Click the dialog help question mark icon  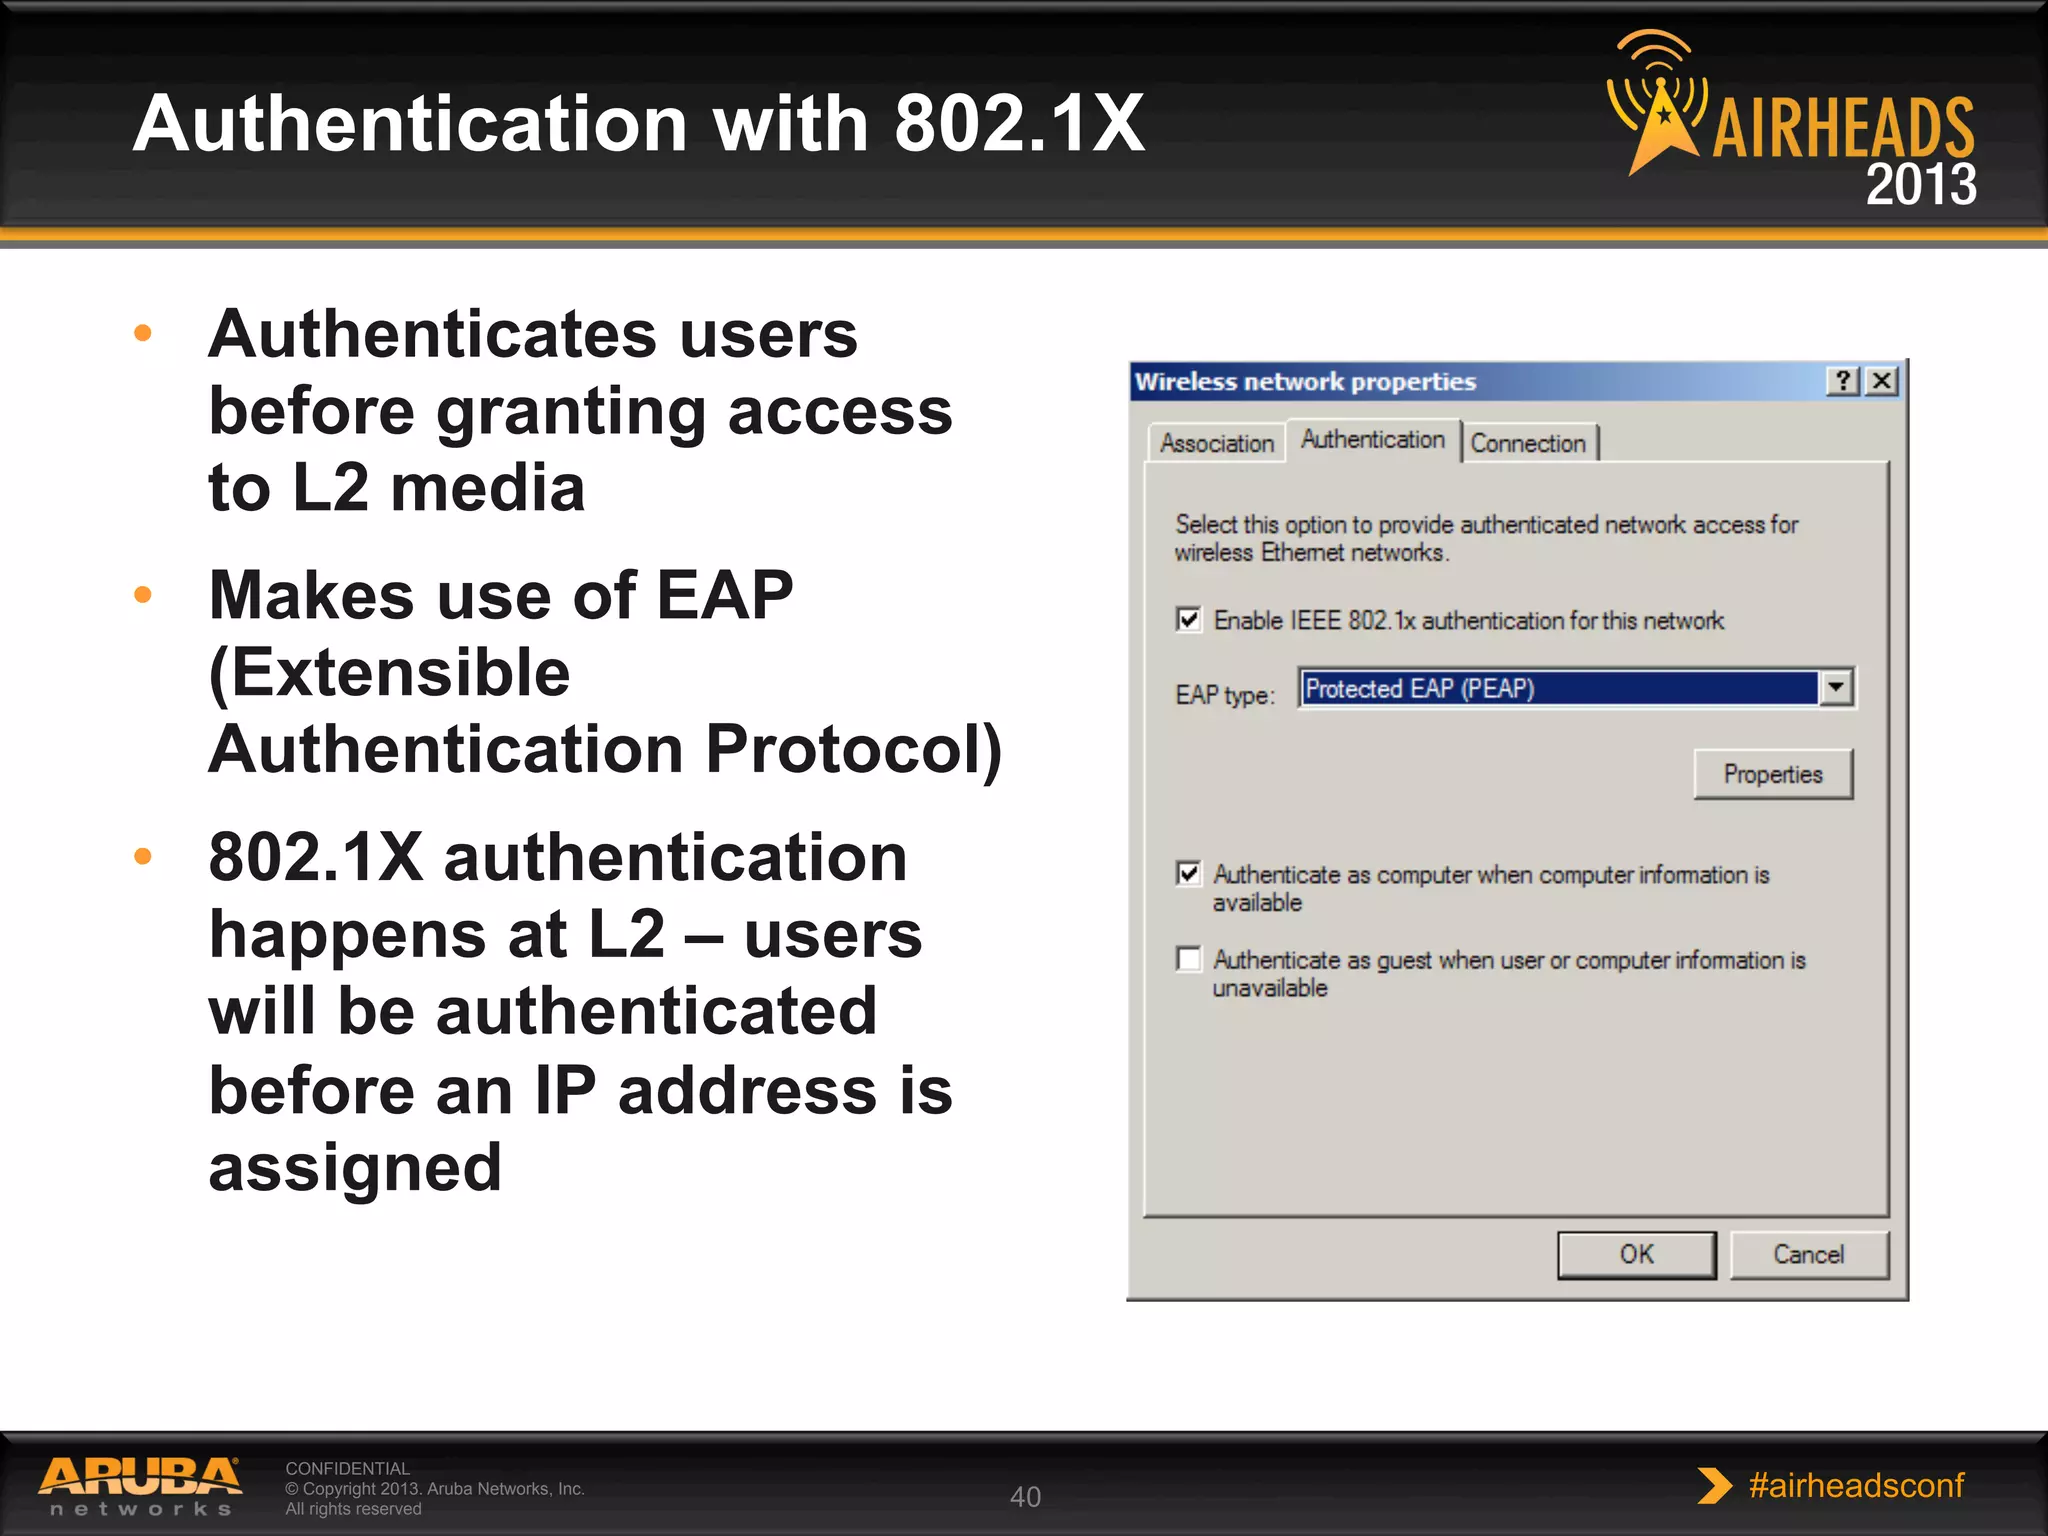click(x=1843, y=381)
